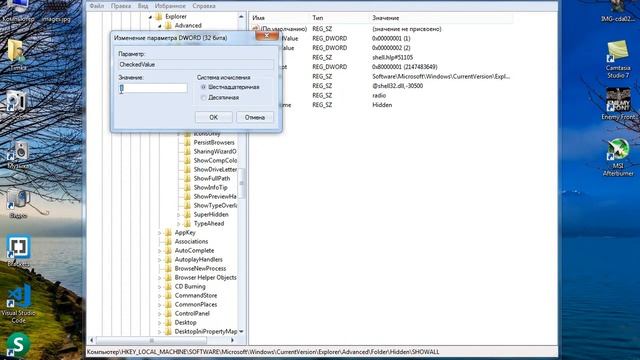Screen dimensions: 640x360
Task: Open Camtasia Studio 7 desktop icon
Action: pyautogui.click(x=618, y=51)
